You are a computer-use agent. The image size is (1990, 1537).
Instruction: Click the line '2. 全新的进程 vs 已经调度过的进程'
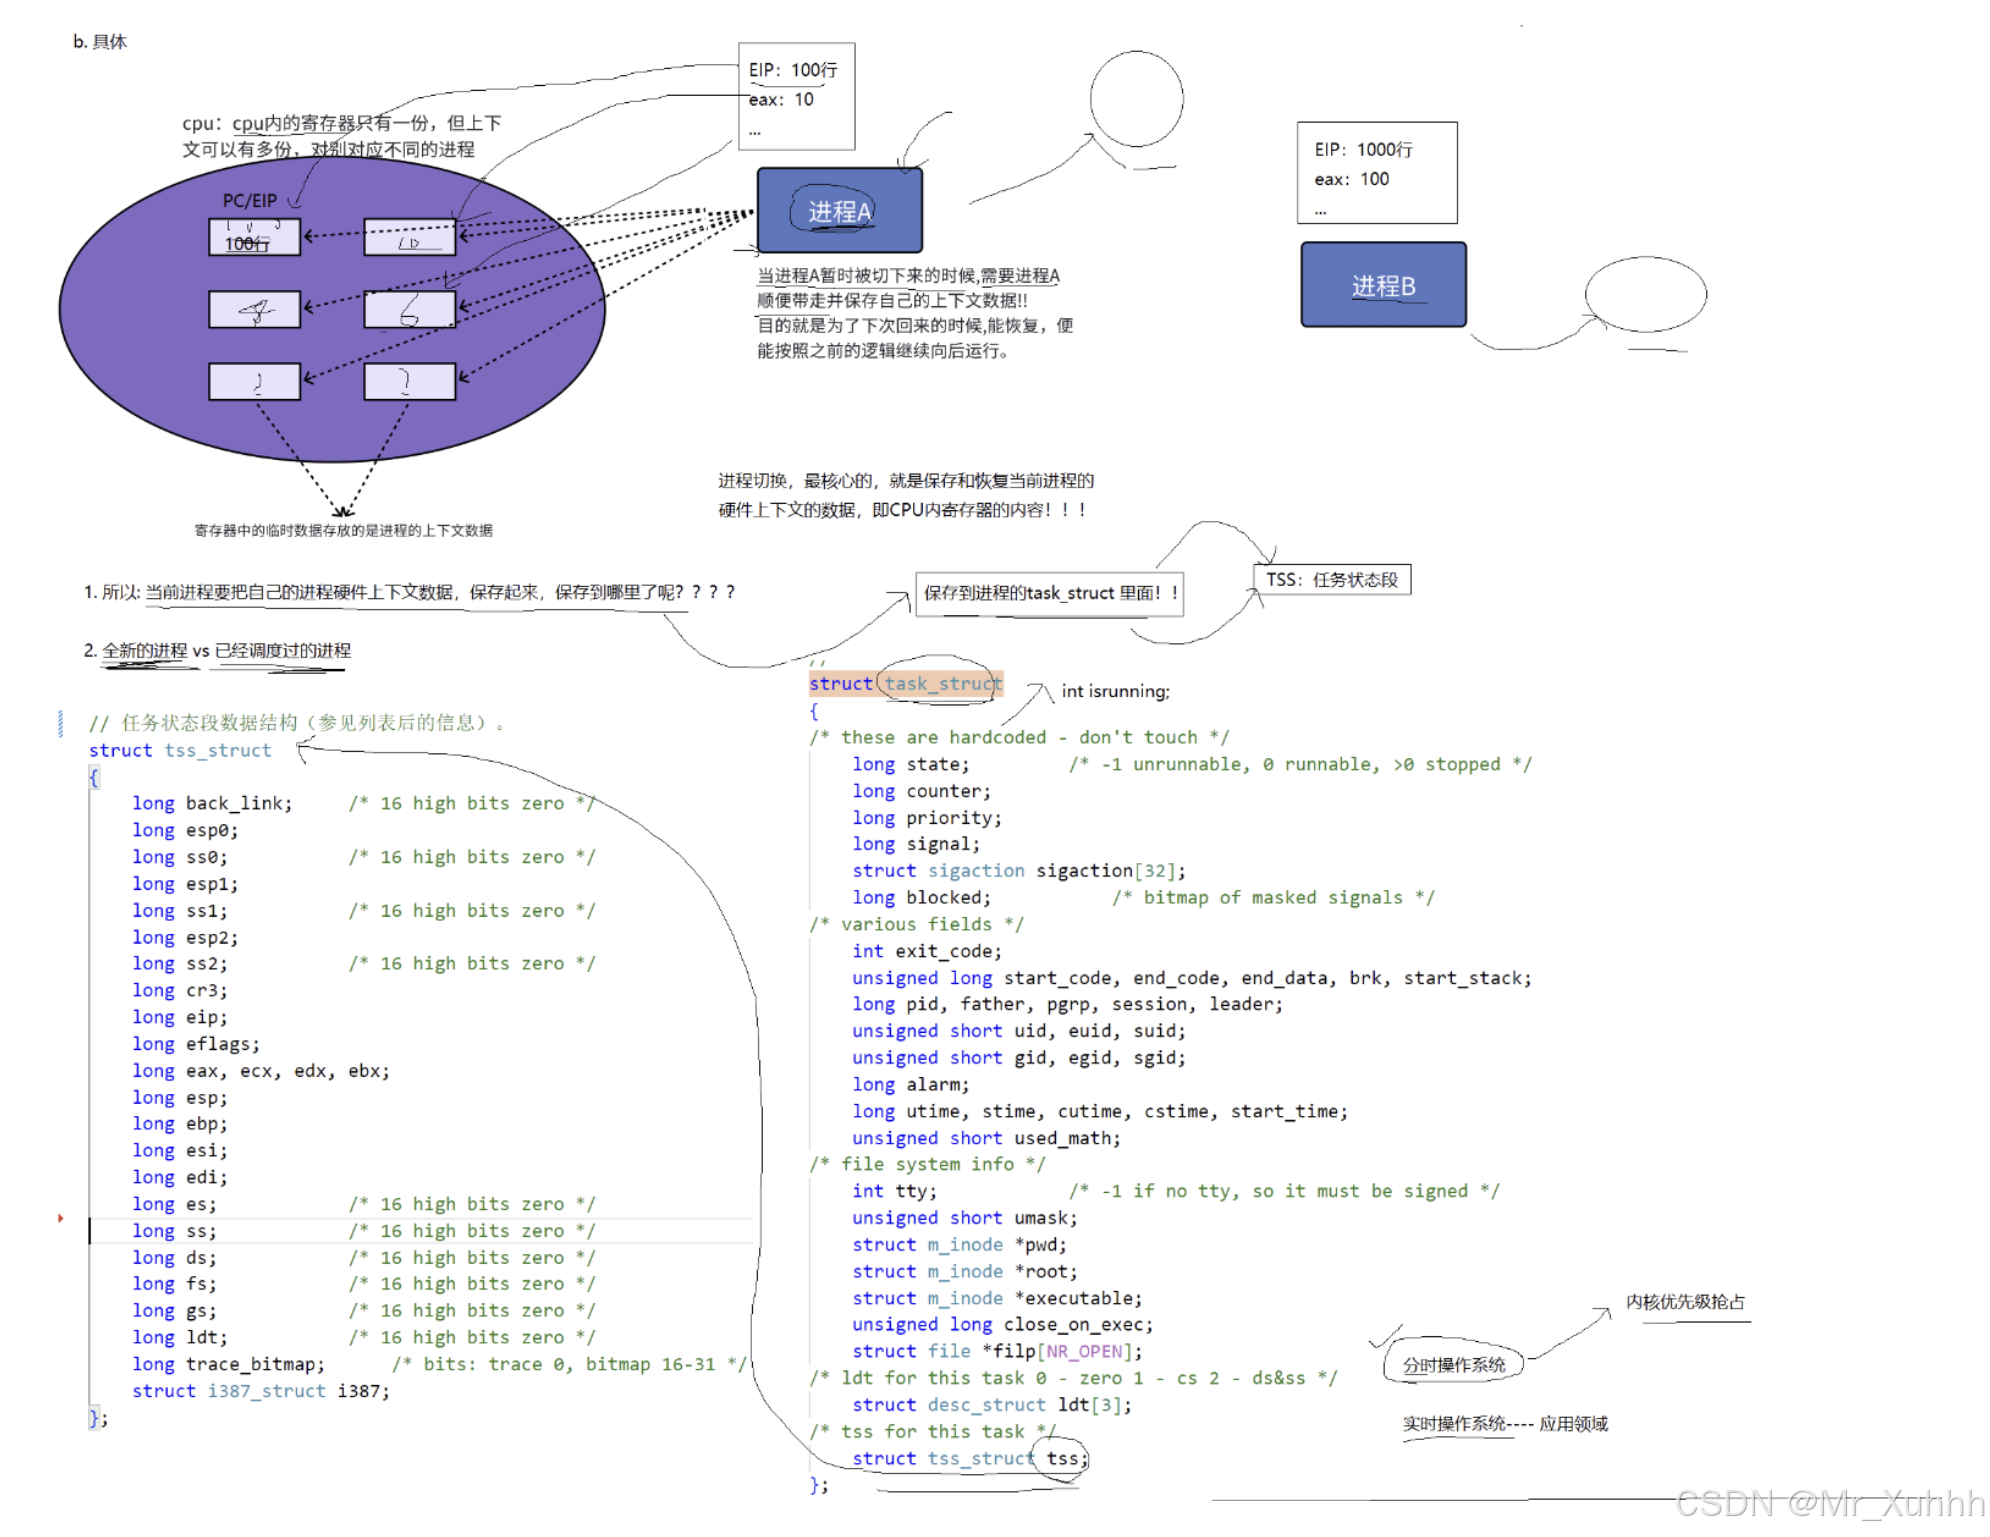(x=217, y=651)
